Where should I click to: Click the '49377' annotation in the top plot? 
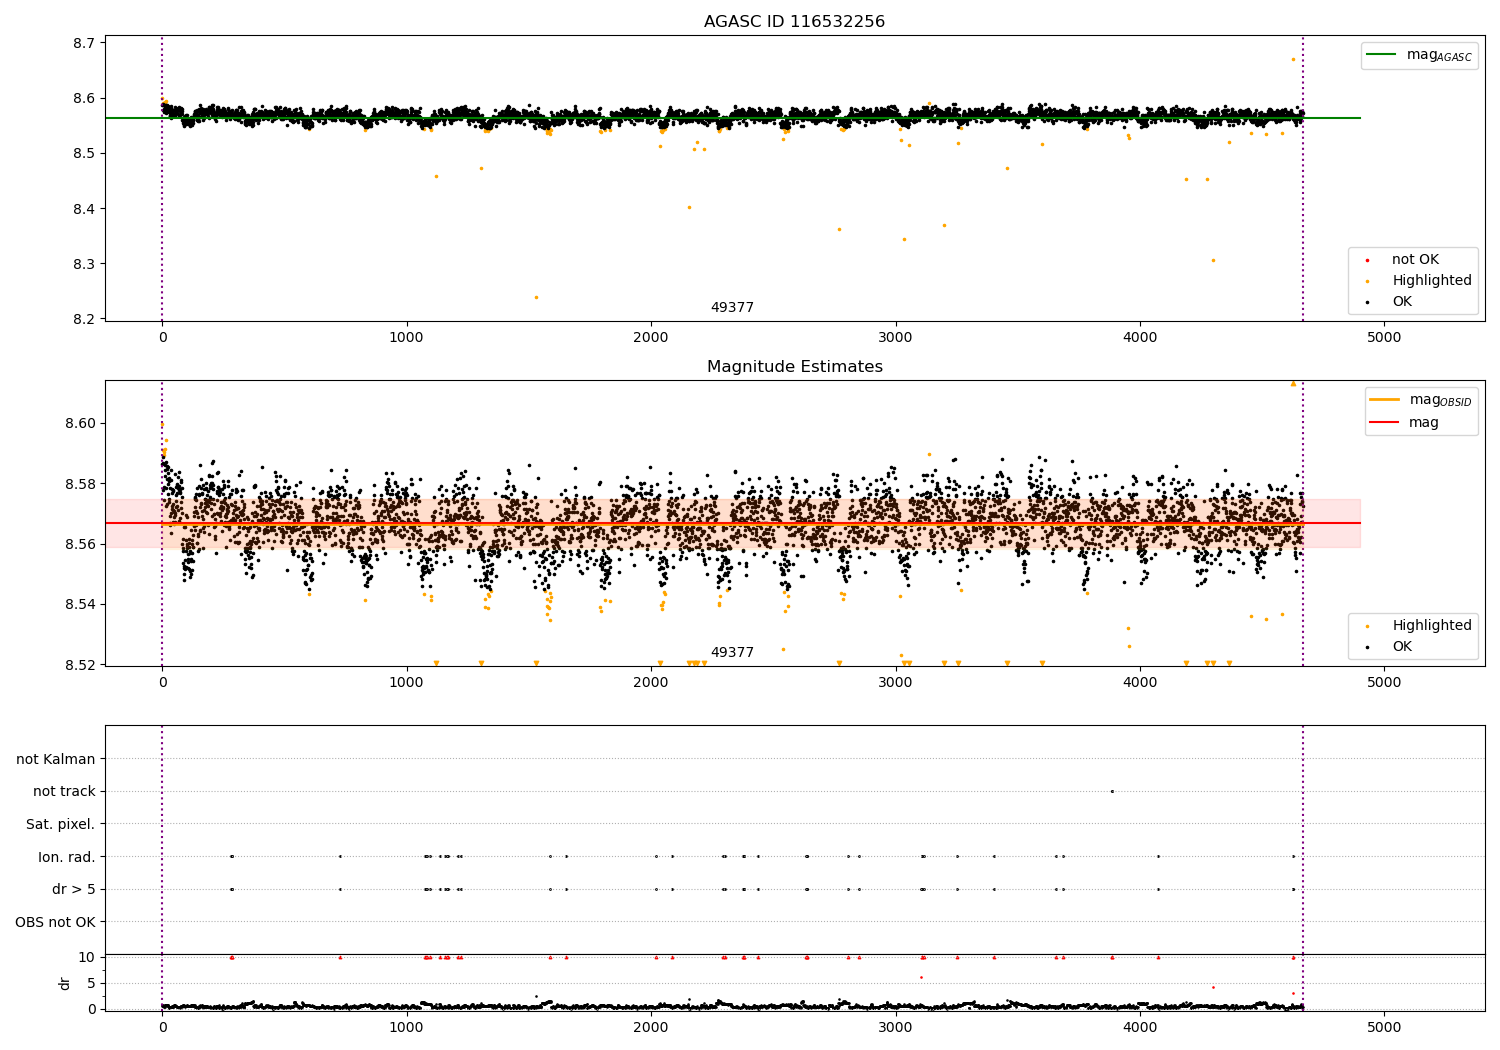click(x=732, y=308)
